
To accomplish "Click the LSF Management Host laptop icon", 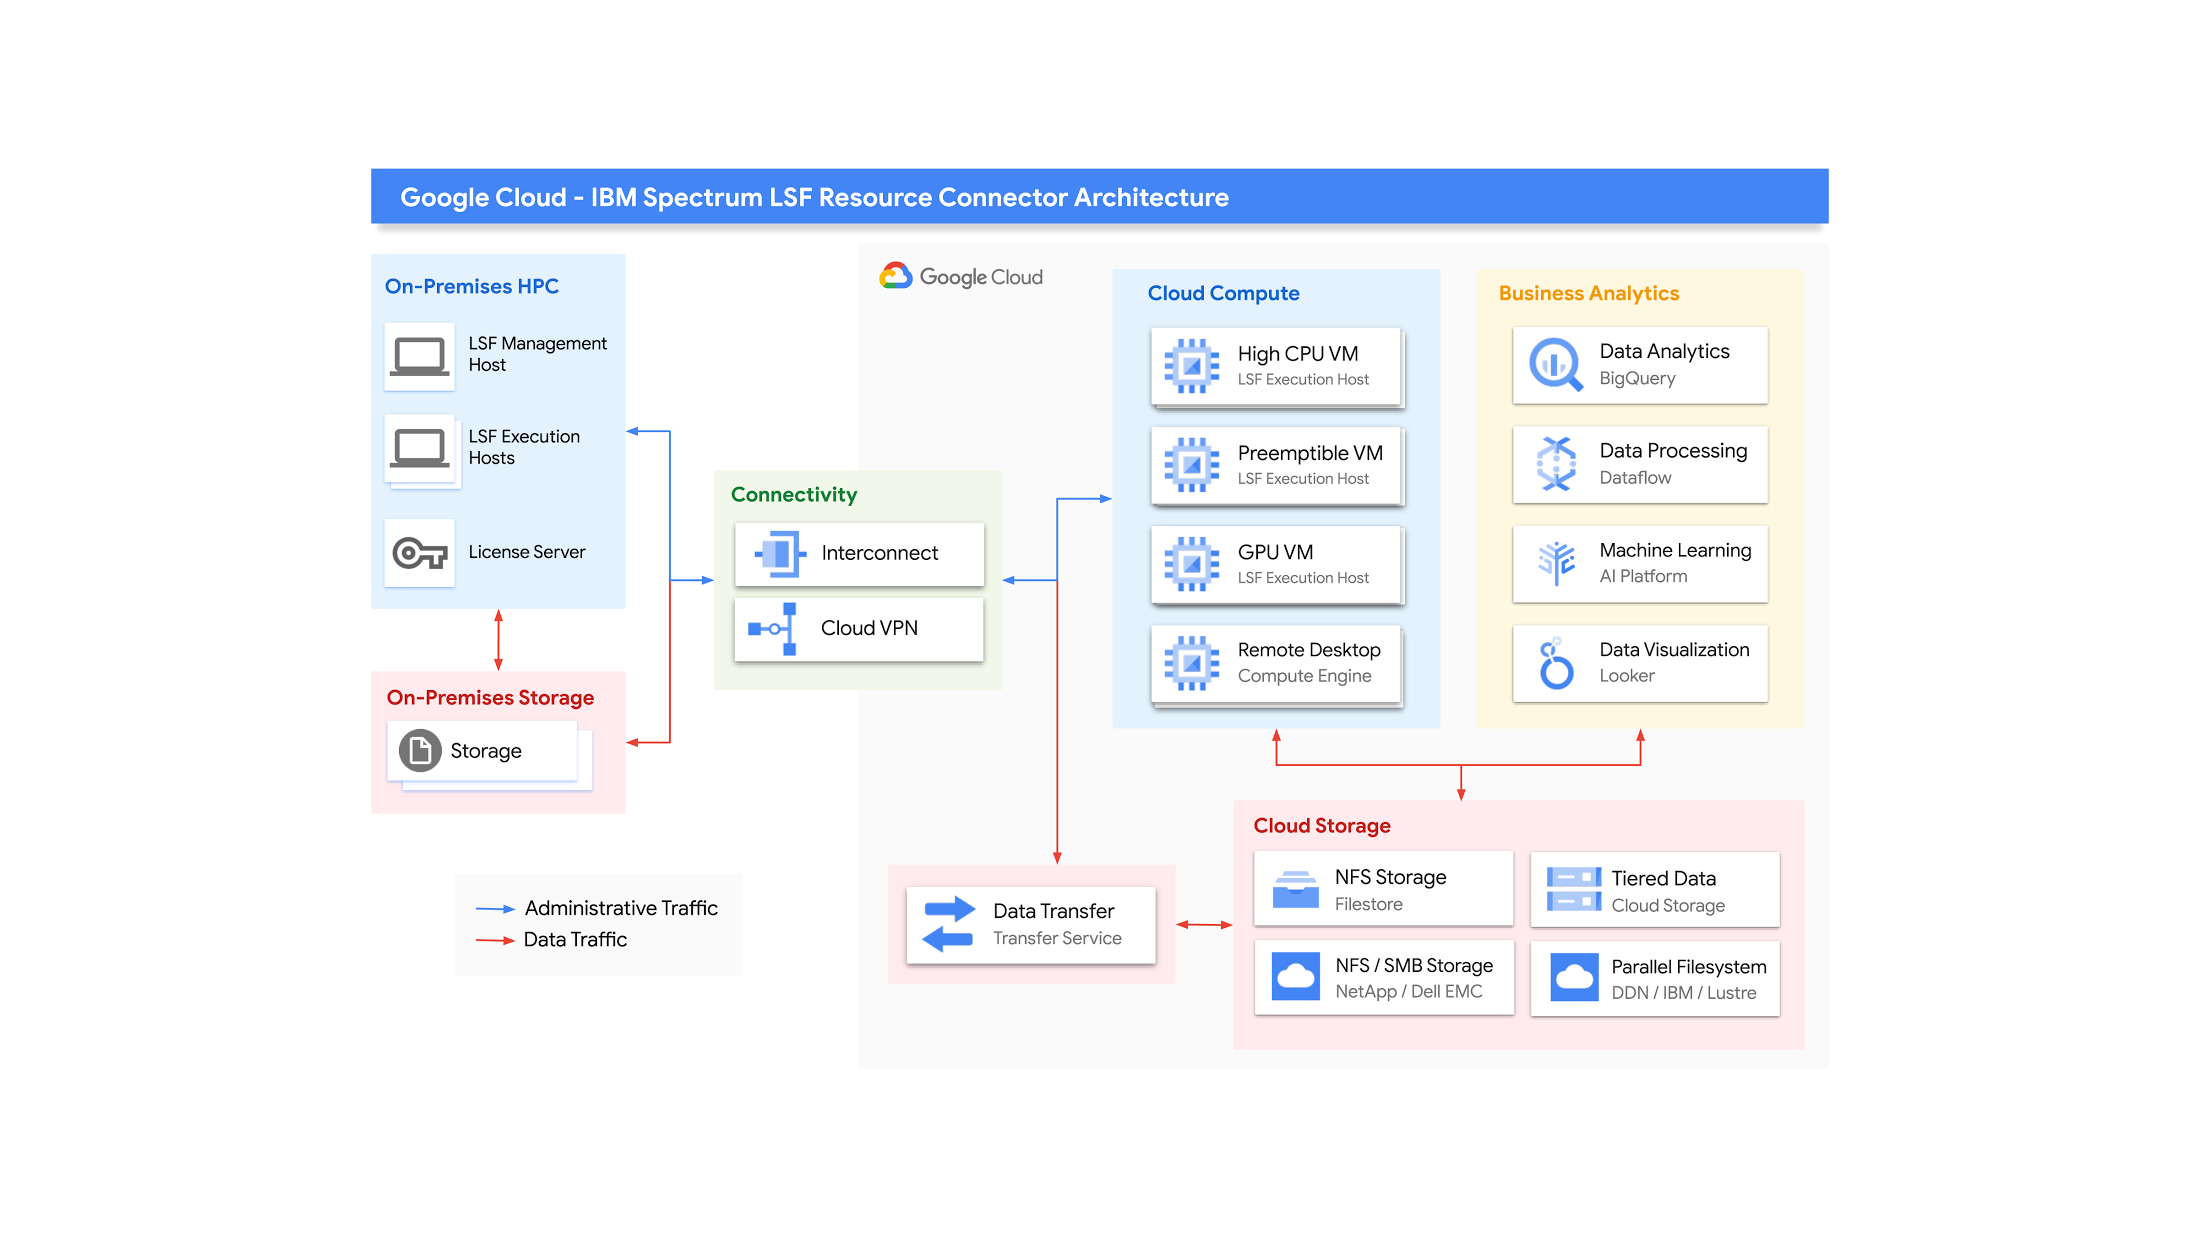I will (419, 356).
